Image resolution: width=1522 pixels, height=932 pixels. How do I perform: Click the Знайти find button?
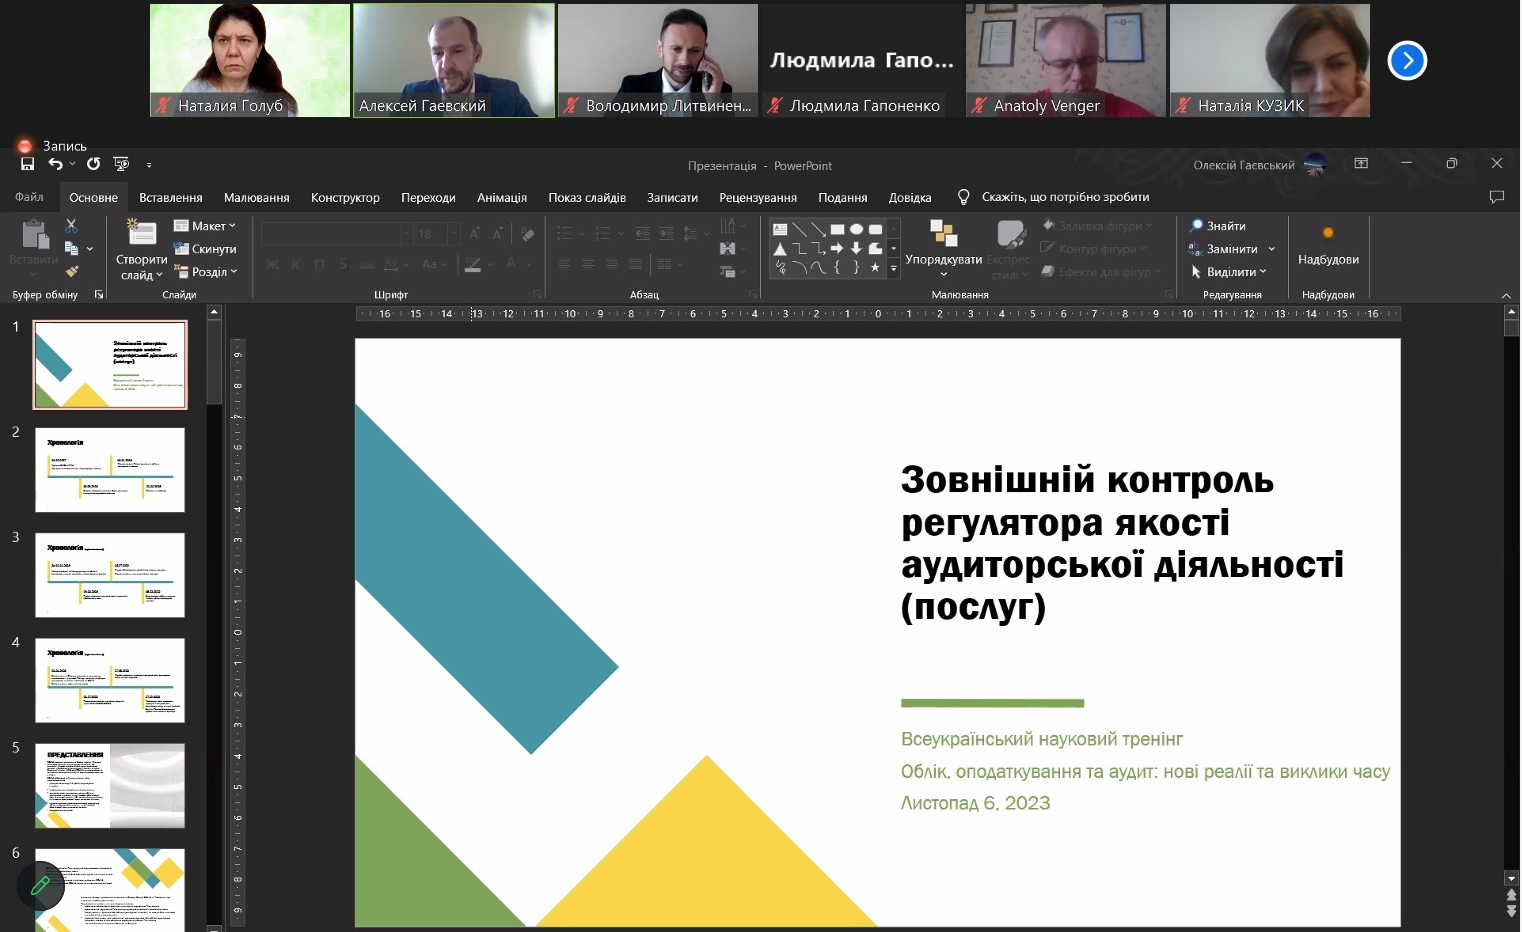coord(1217,226)
